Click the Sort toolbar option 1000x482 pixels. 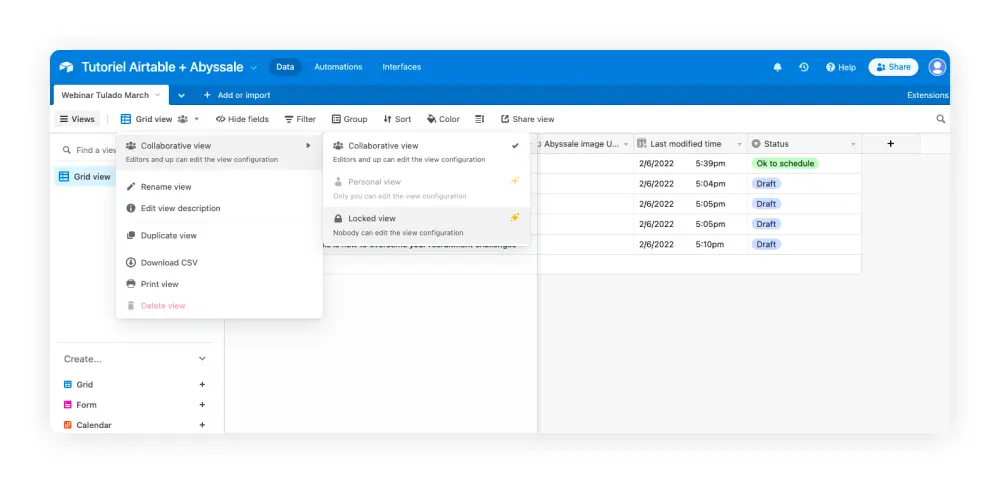point(397,119)
